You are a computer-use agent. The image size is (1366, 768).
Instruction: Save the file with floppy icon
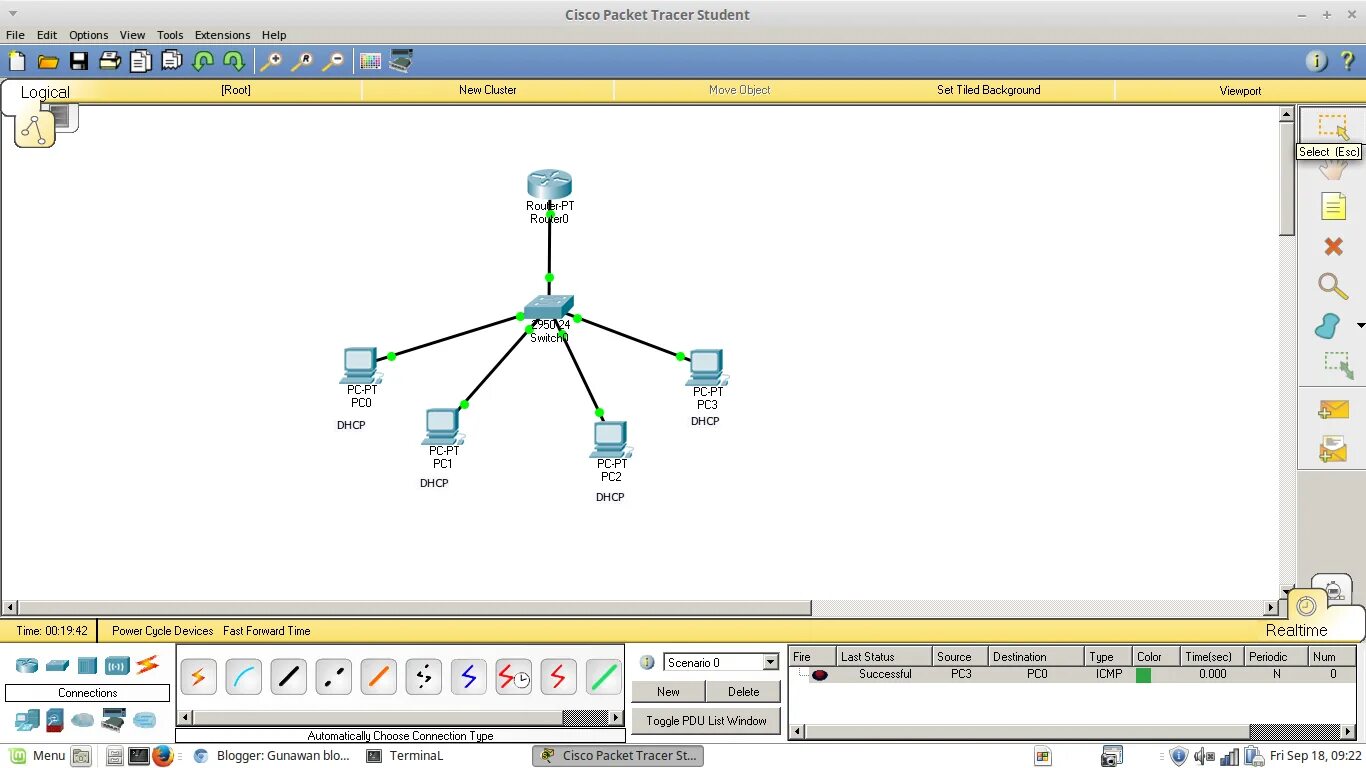[79, 61]
